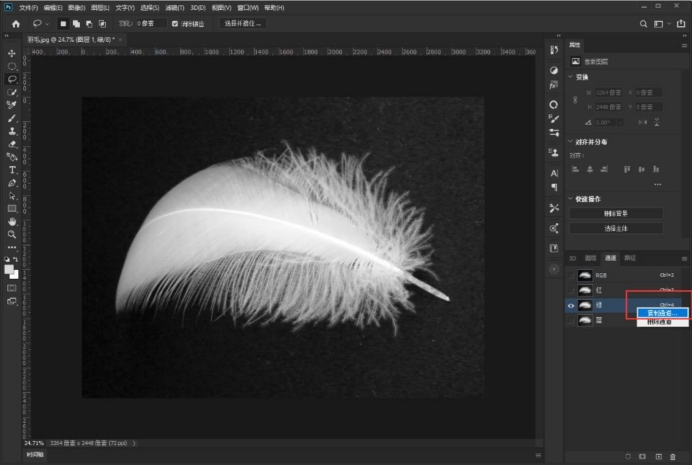
Task: Open the Clone Source panel icon
Action: (554, 153)
